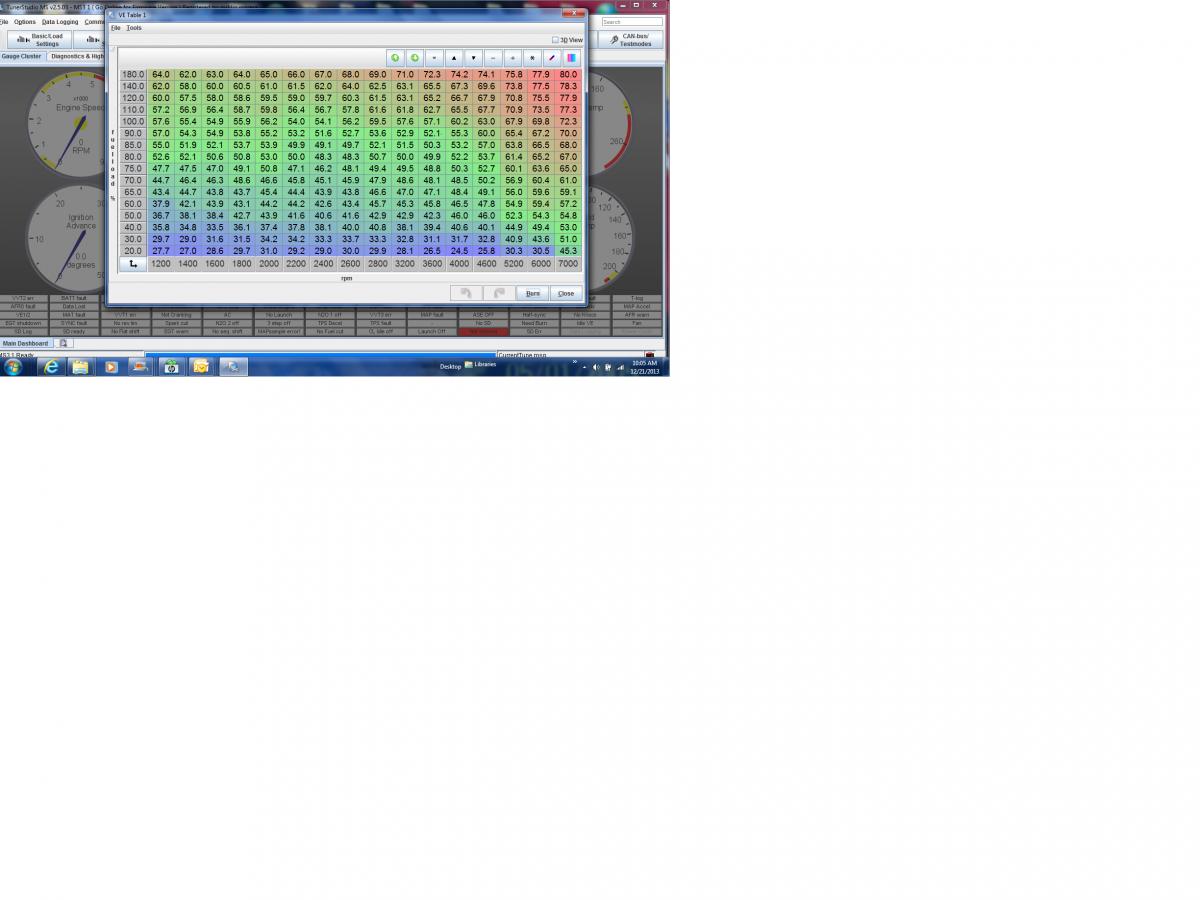
Task: Click the new dashboard tab icon beside Main Dashboard
Action: pos(63,343)
